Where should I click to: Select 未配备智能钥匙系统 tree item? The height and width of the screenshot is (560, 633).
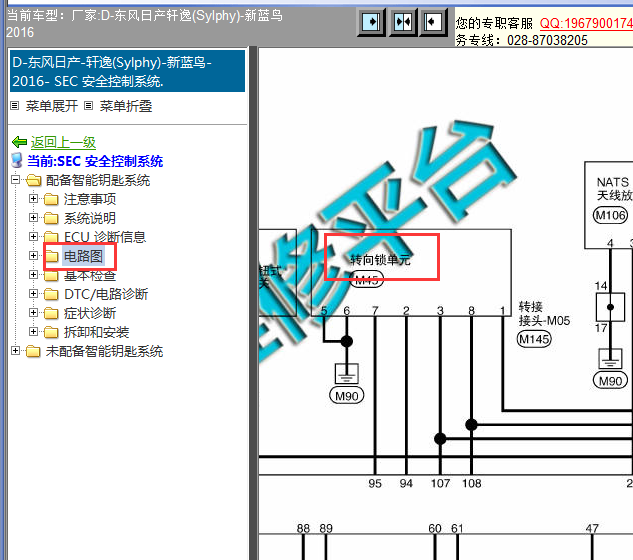104,351
